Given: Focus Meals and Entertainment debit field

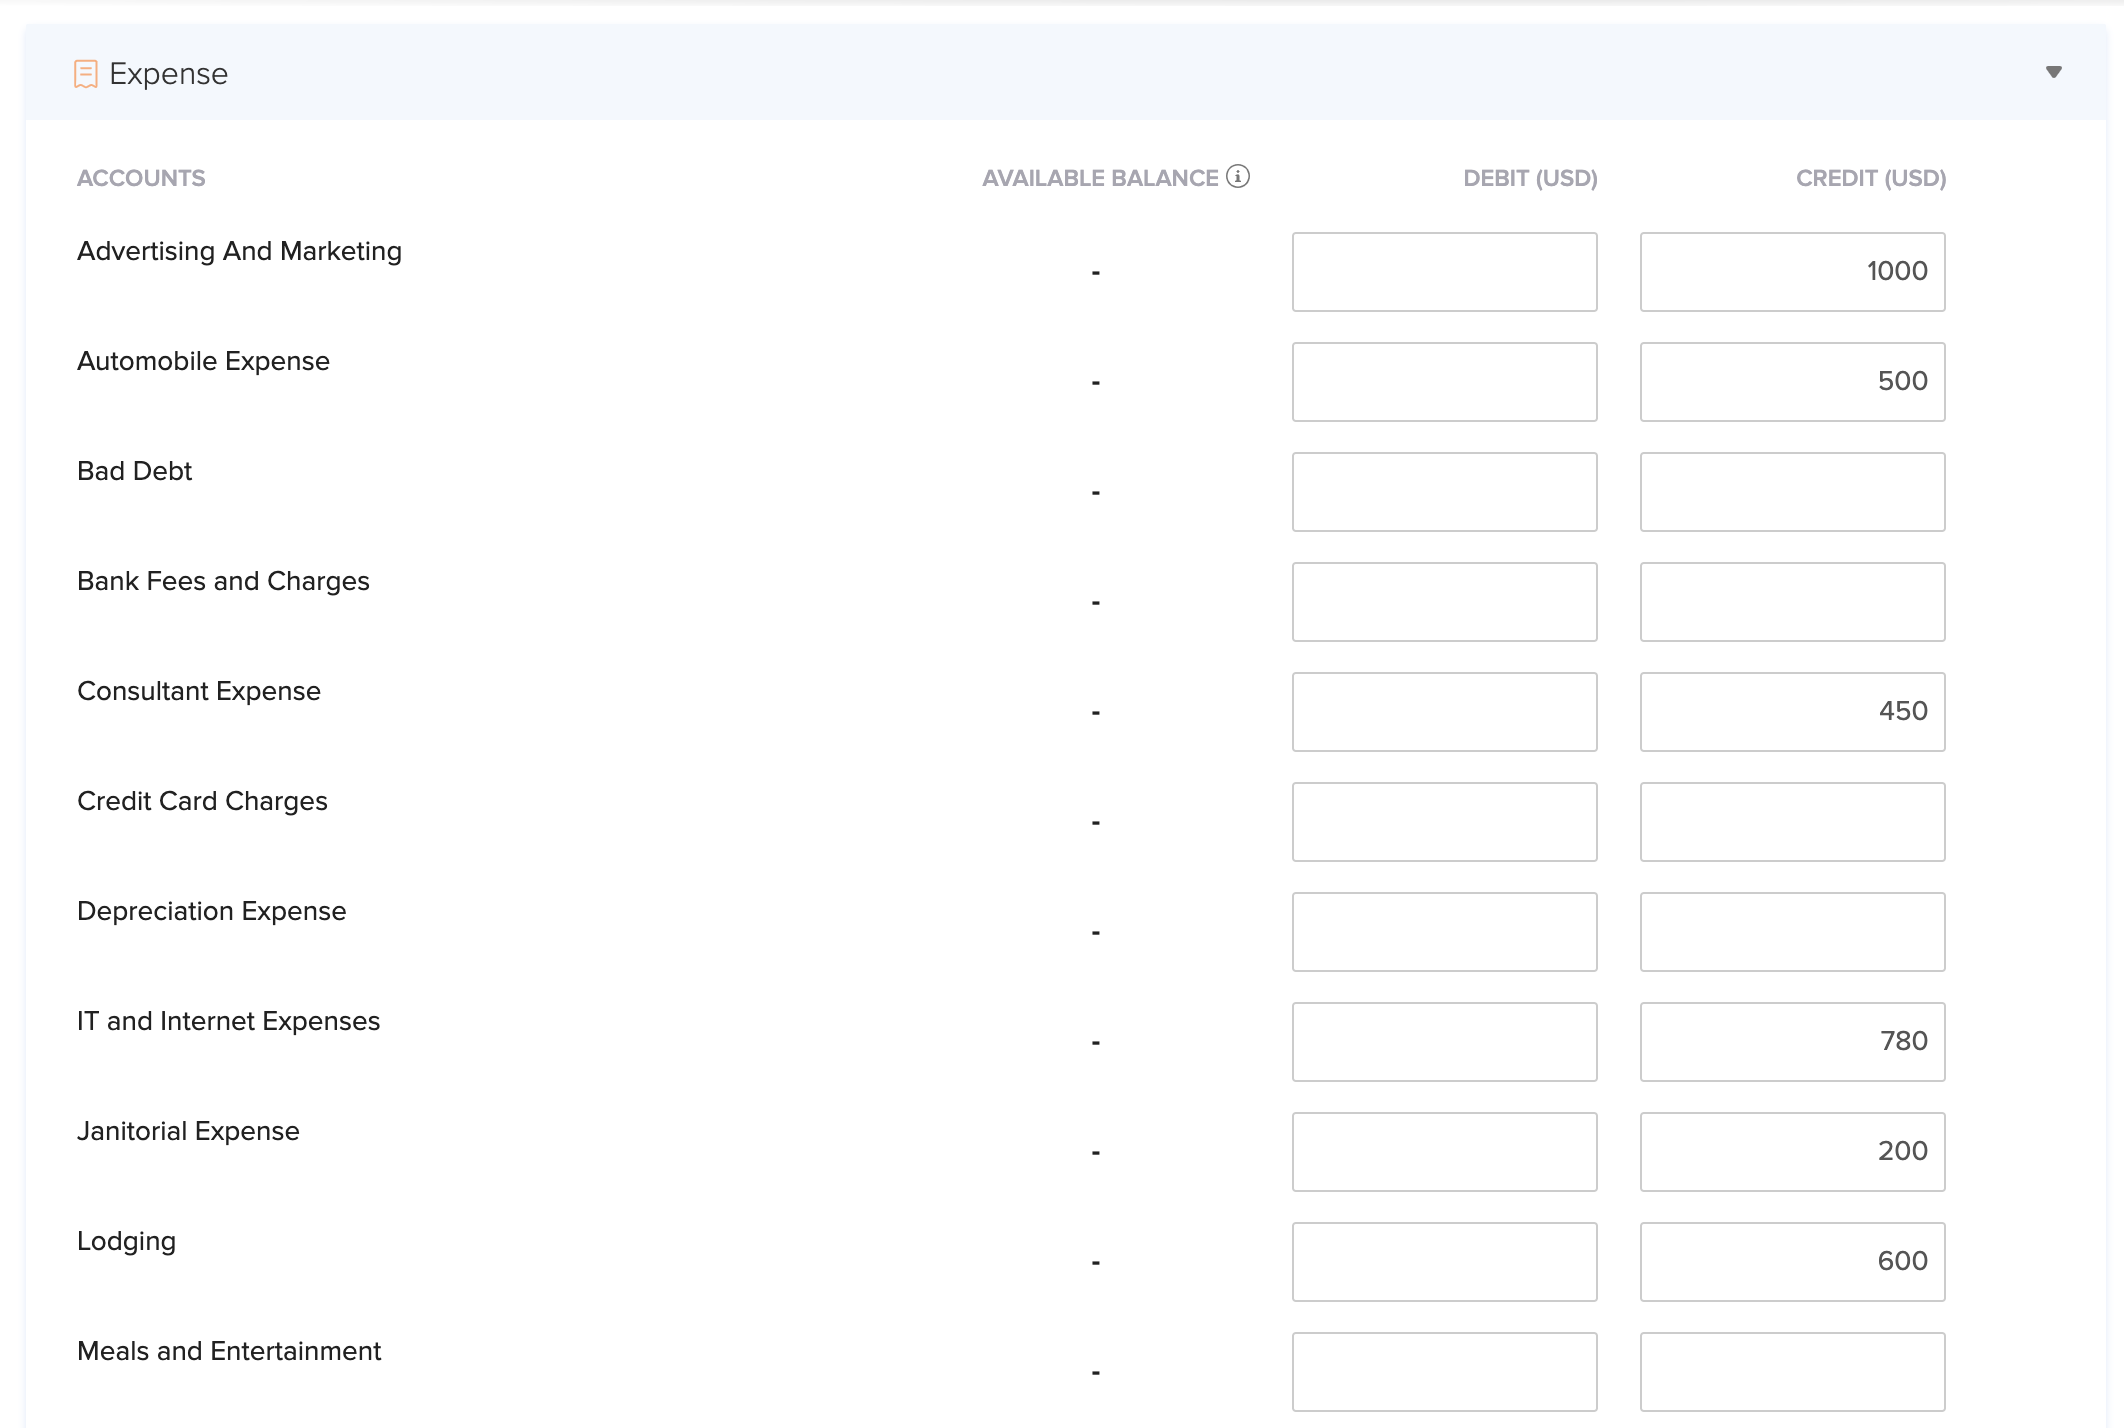Looking at the screenshot, I should [x=1444, y=1372].
